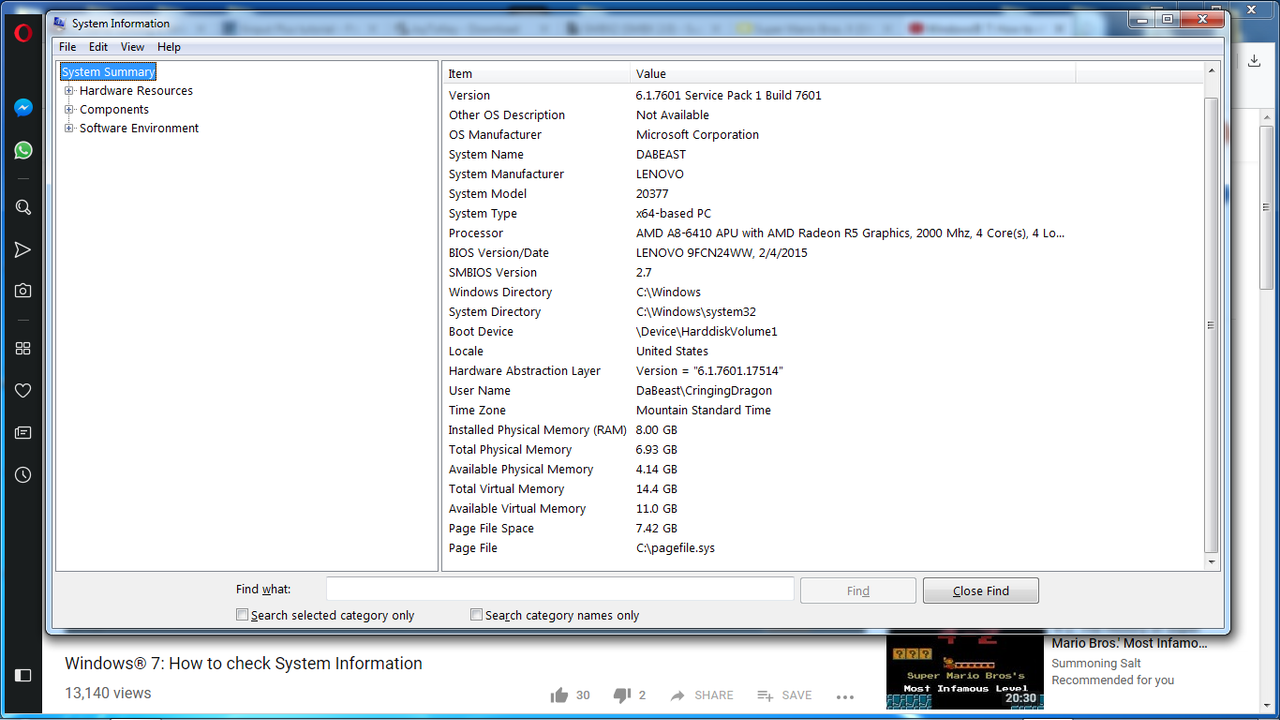This screenshot has height=720, width=1280.
Task: Check Search category names only
Action: [476, 615]
